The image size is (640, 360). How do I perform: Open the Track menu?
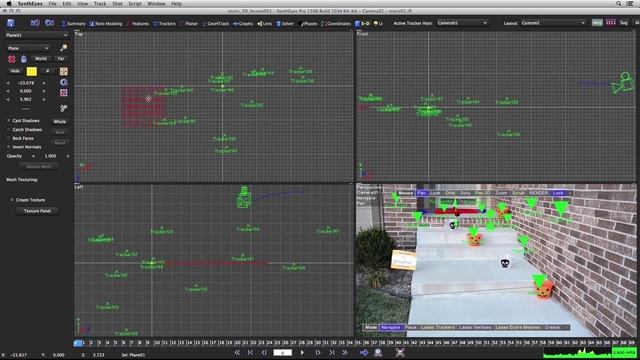coord(100,4)
